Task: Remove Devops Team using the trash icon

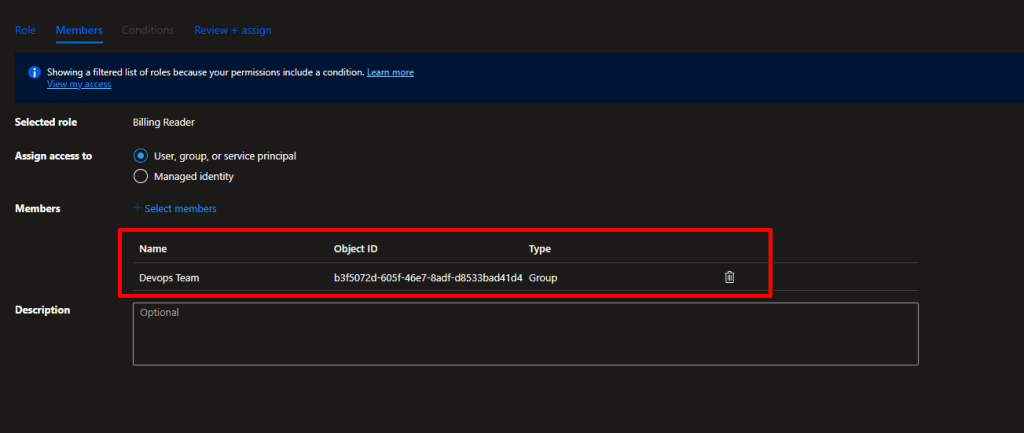Action: 729,277
